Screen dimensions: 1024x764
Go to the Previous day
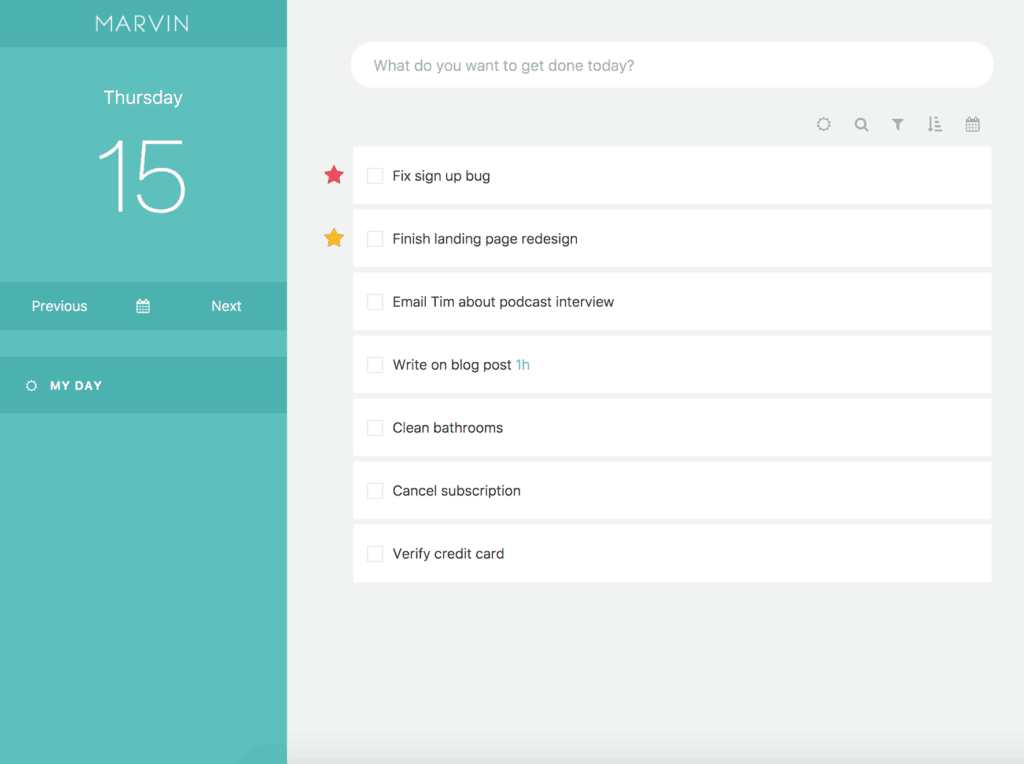[x=59, y=306]
